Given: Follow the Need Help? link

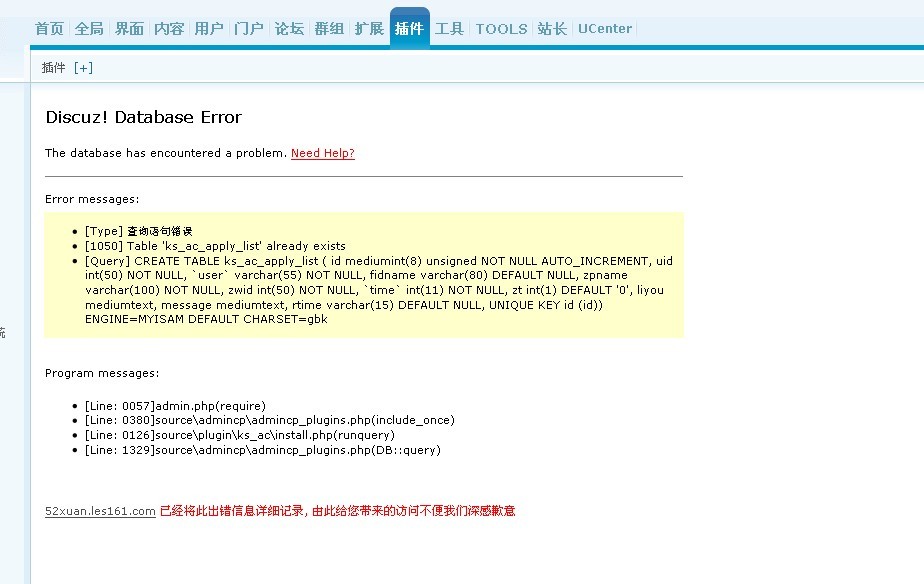Looking at the screenshot, I should [x=323, y=153].
